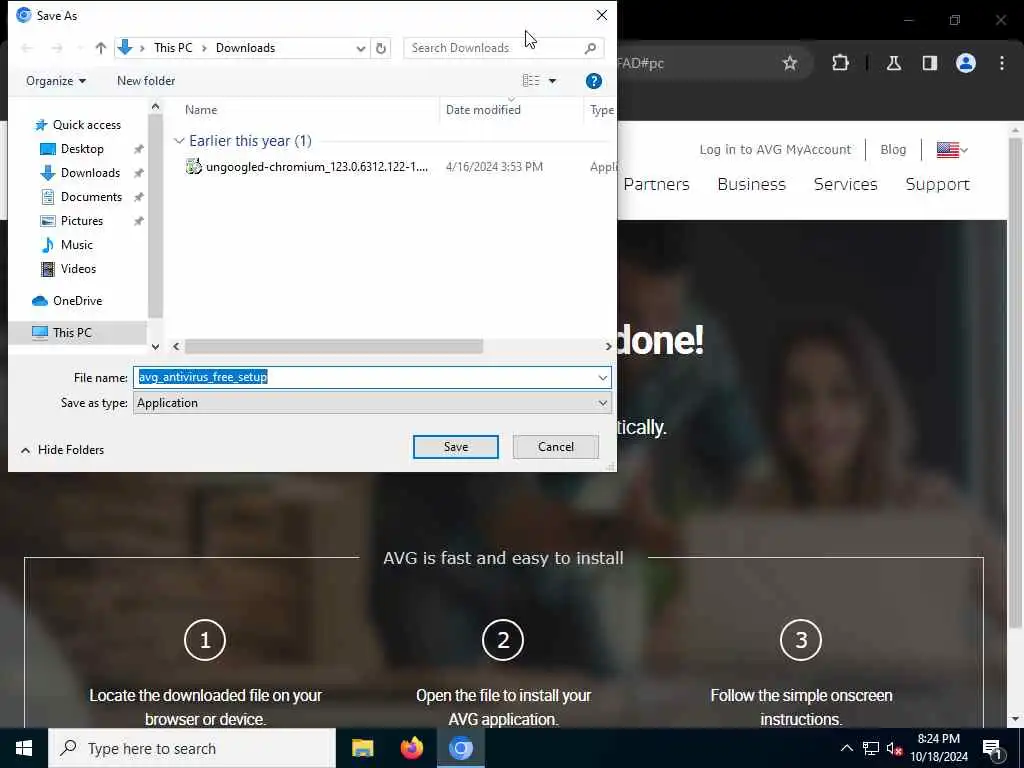Open Services menu on AVG site
Screen dimensions: 1024x768
pyautogui.click(x=845, y=185)
